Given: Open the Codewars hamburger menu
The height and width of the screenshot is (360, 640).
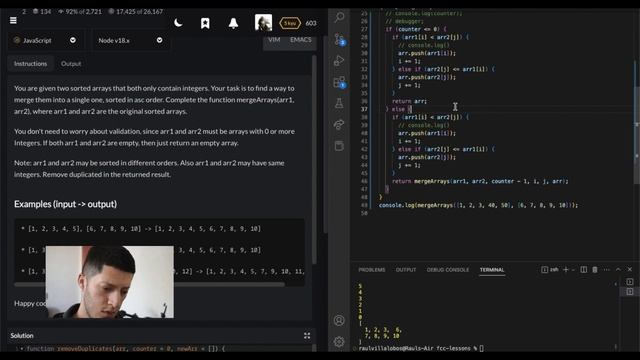Looking at the screenshot, I should point(13,20).
